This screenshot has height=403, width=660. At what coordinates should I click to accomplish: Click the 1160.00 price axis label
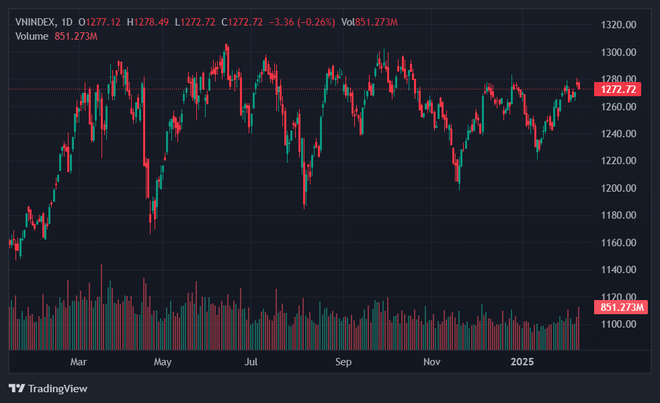point(618,242)
